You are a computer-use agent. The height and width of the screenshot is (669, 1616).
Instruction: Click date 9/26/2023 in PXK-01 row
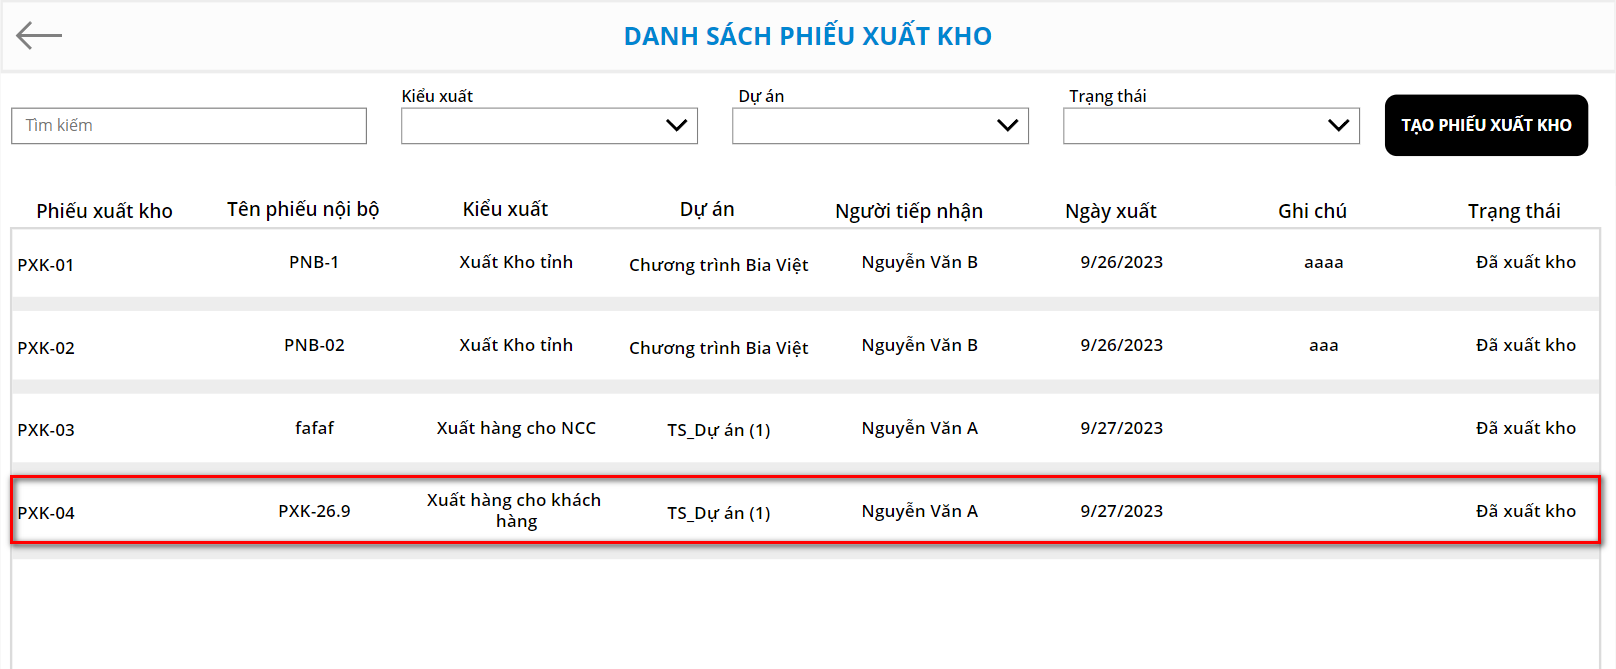tap(1122, 262)
